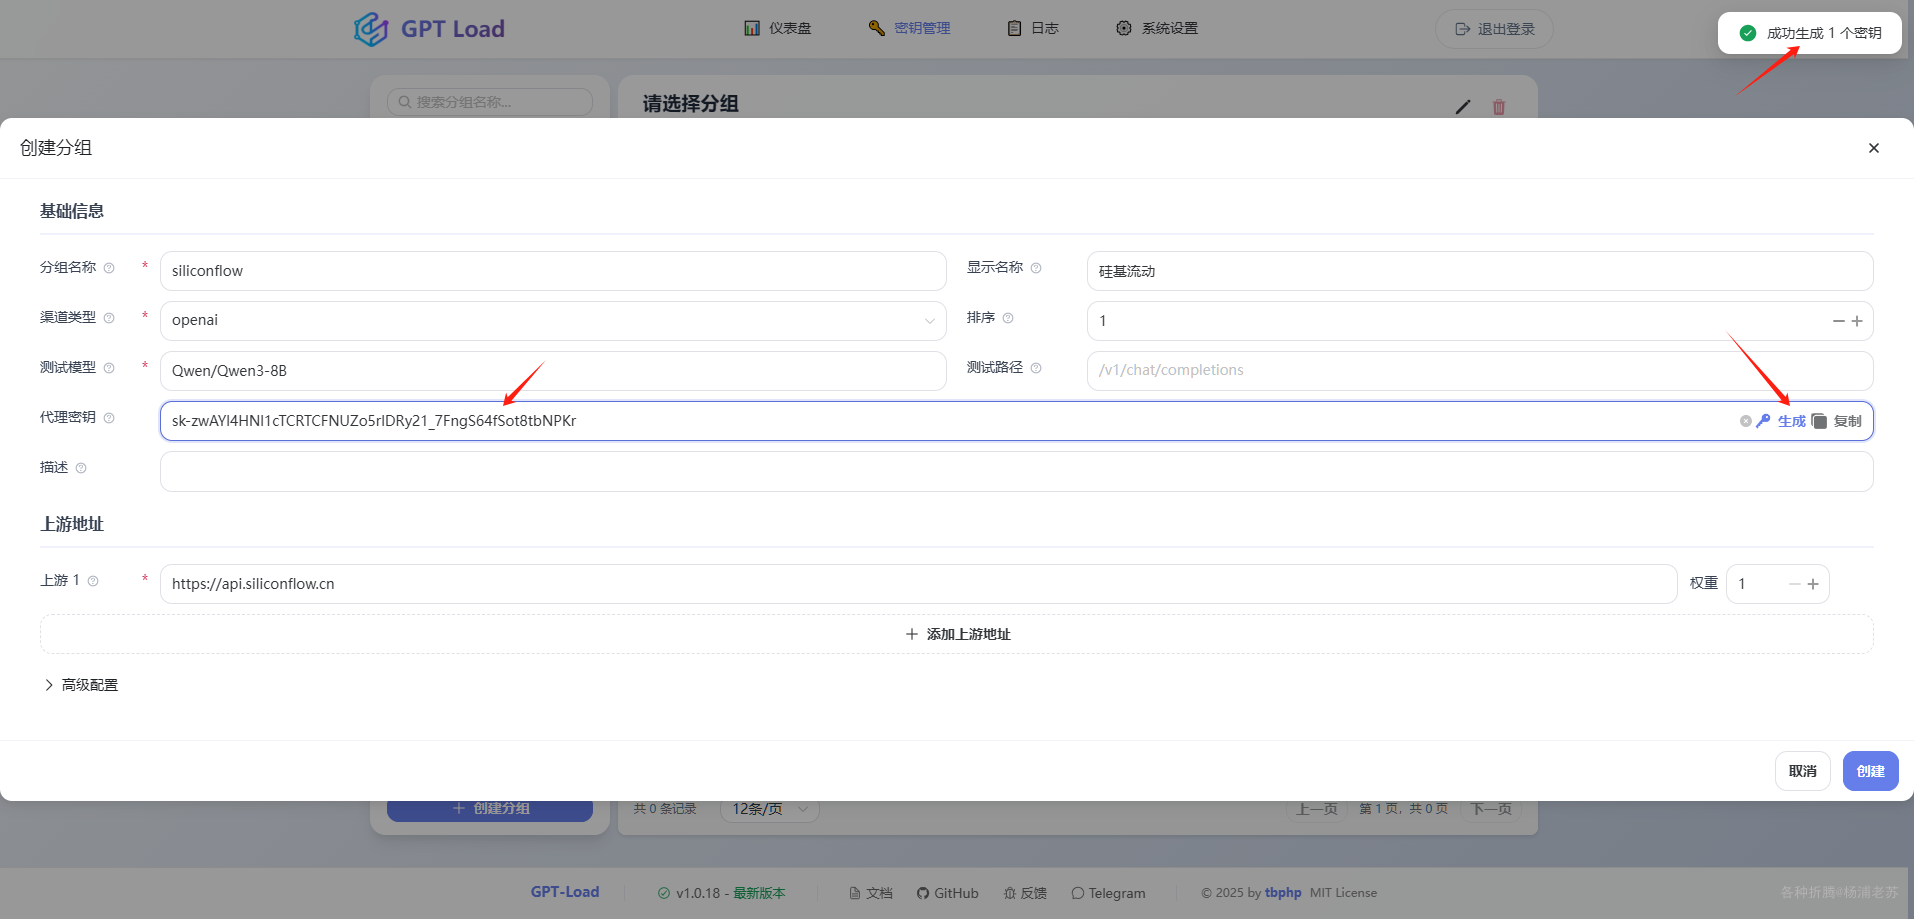Screen dimensions: 1920x919
Task: Open the 12条/页 page size dropdown
Action: click(x=768, y=808)
